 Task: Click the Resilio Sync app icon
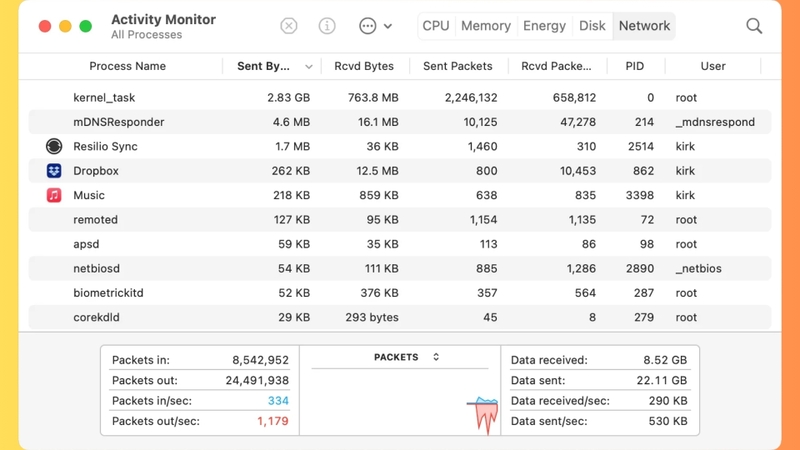54,146
